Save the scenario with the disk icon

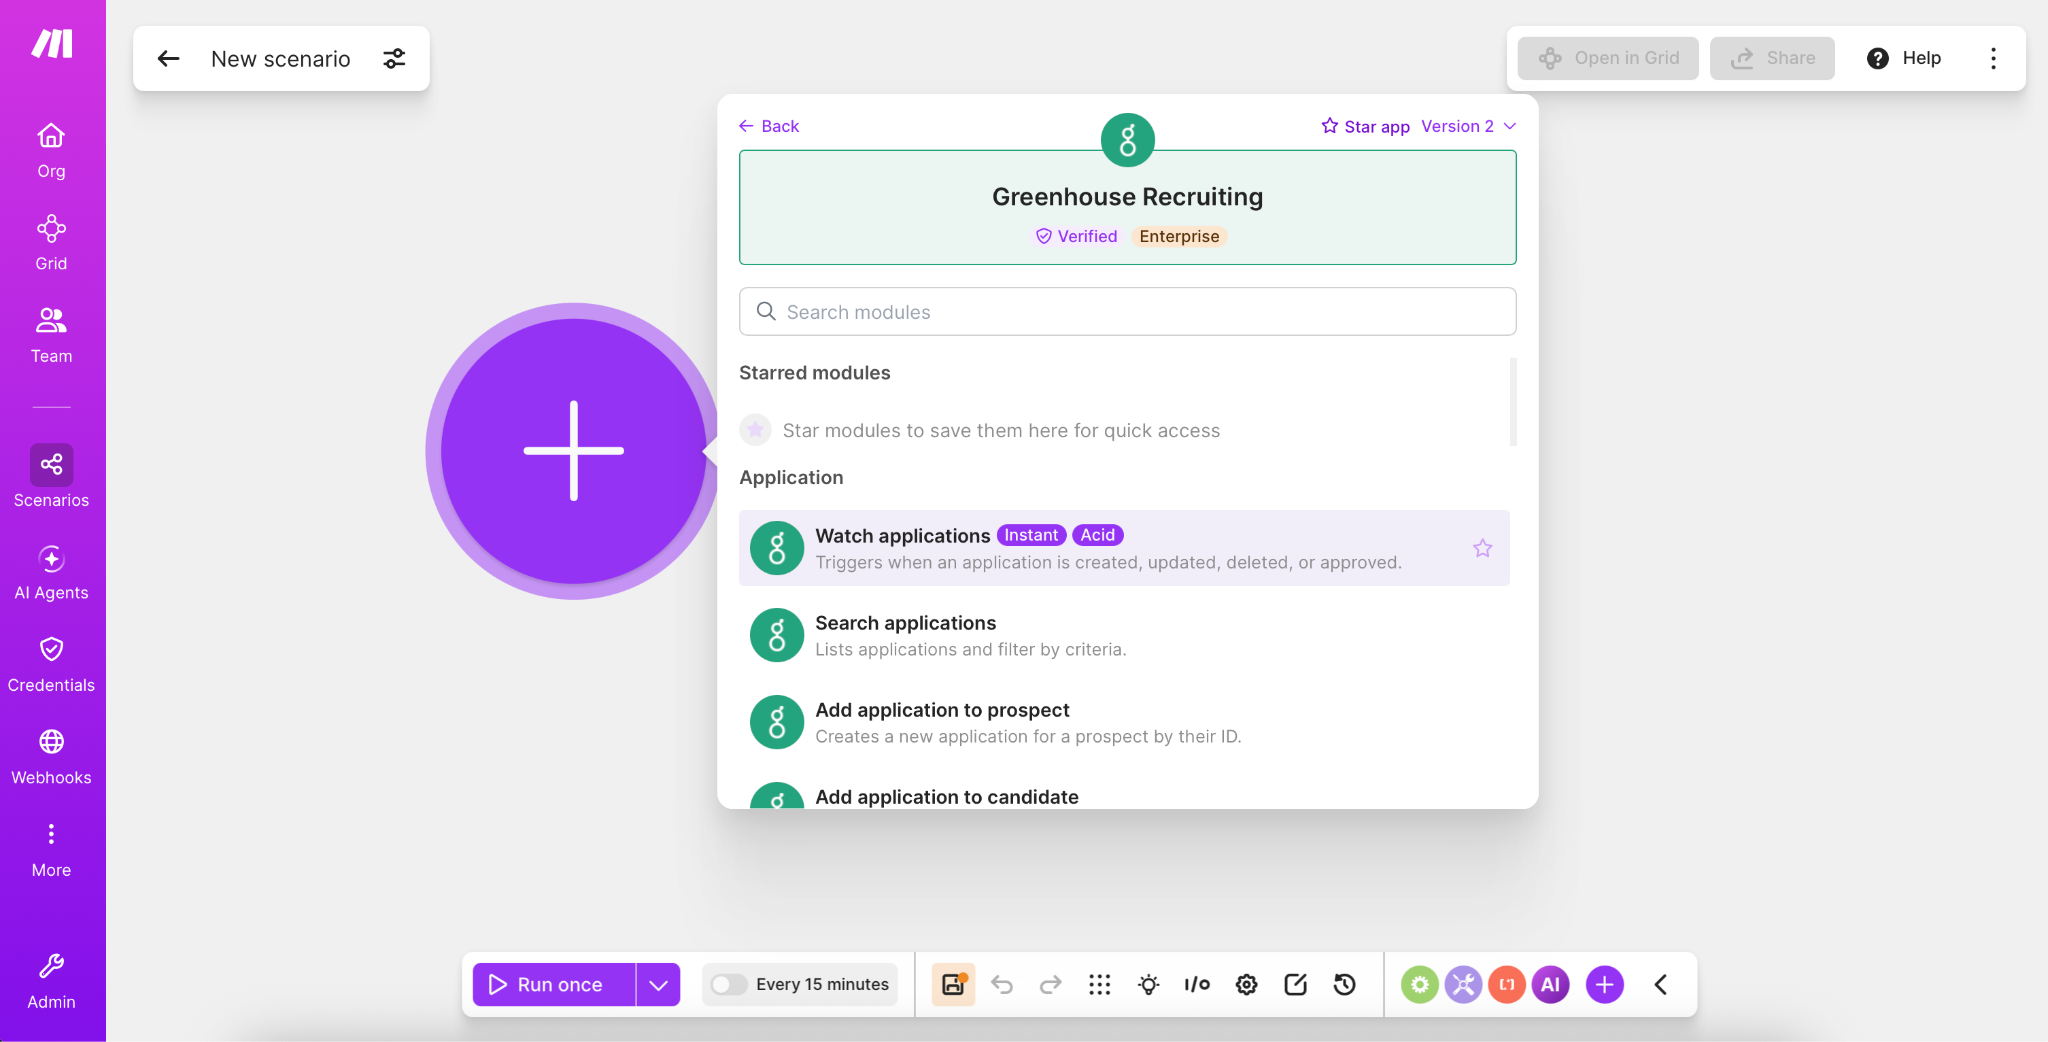click(953, 985)
